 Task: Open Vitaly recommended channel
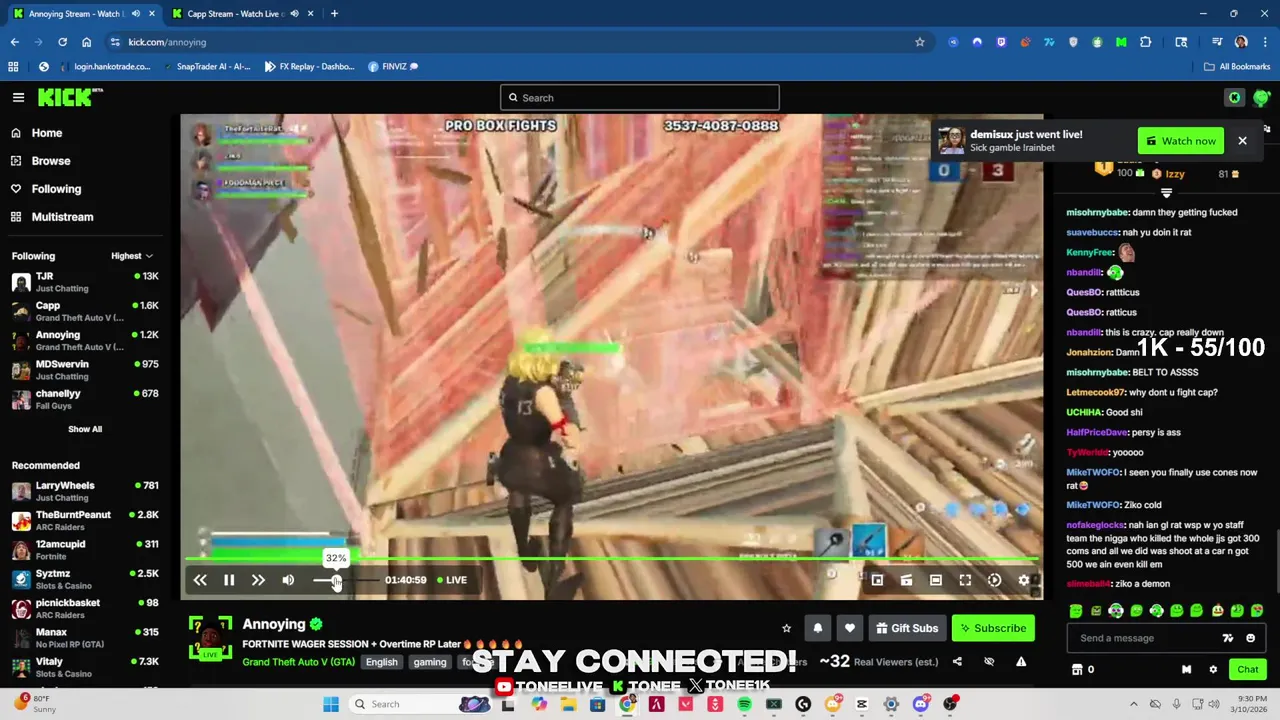coord(85,667)
